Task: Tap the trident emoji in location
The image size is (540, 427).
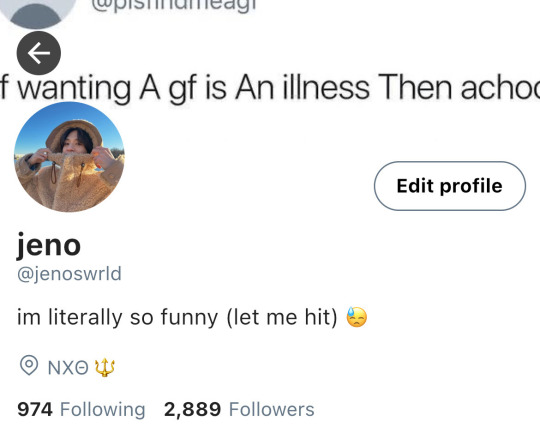Action: point(105,367)
